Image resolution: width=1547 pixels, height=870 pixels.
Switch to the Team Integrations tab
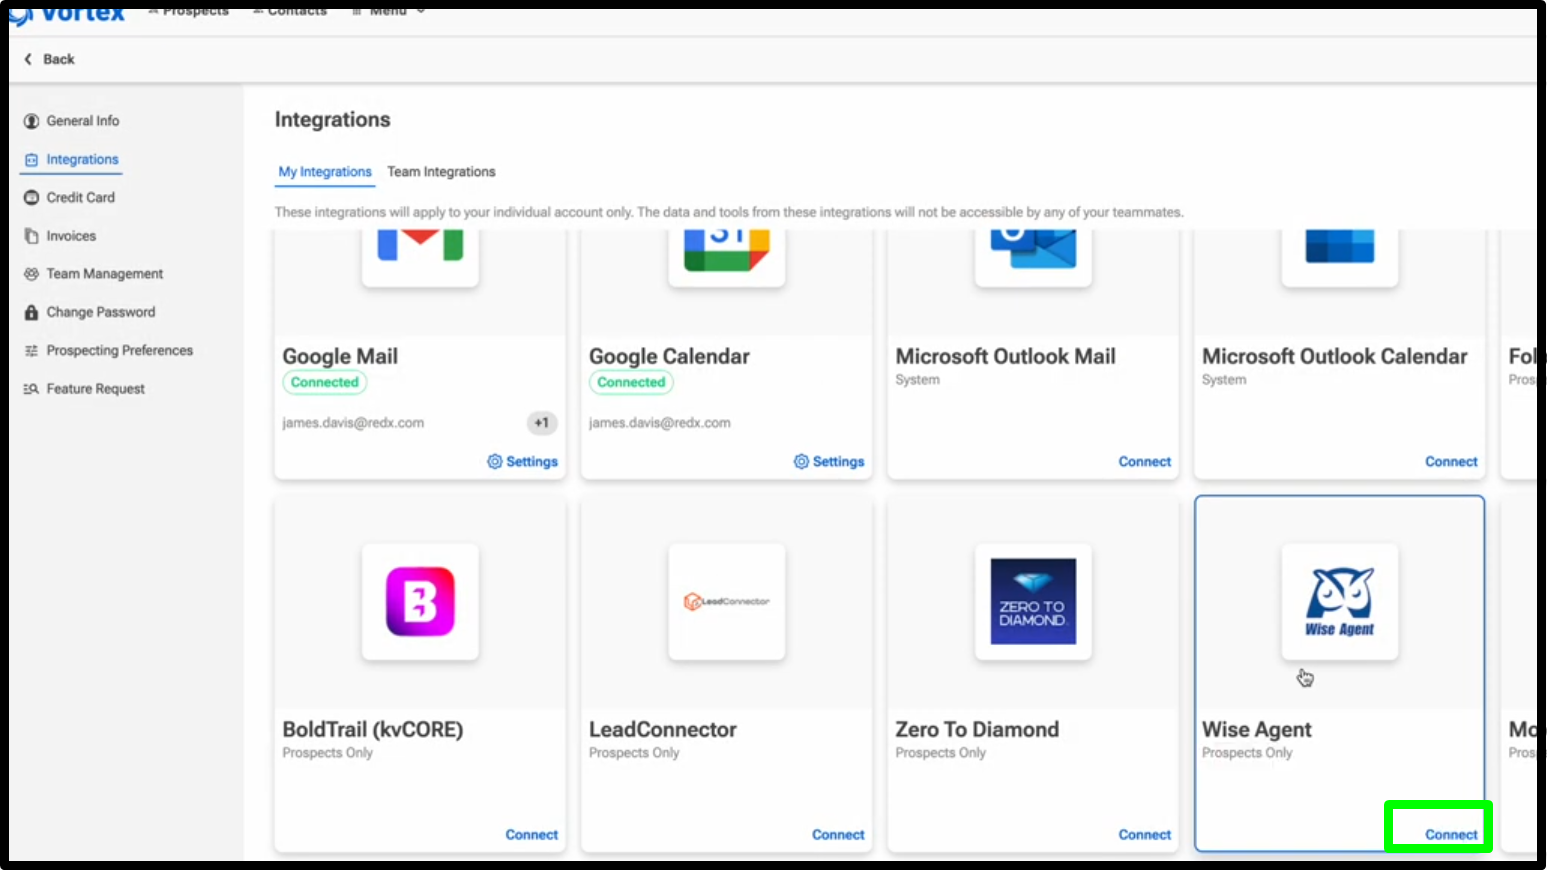pos(441,172)
